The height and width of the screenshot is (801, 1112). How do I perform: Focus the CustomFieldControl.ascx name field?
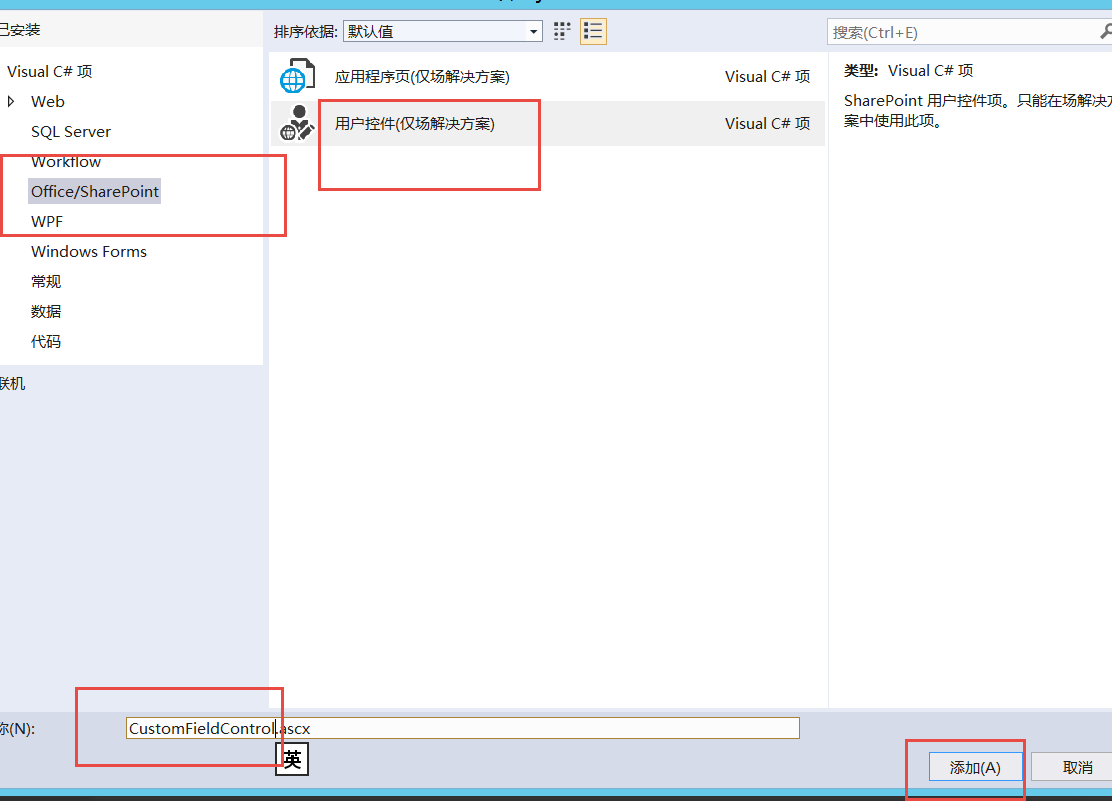click(462, 729)
